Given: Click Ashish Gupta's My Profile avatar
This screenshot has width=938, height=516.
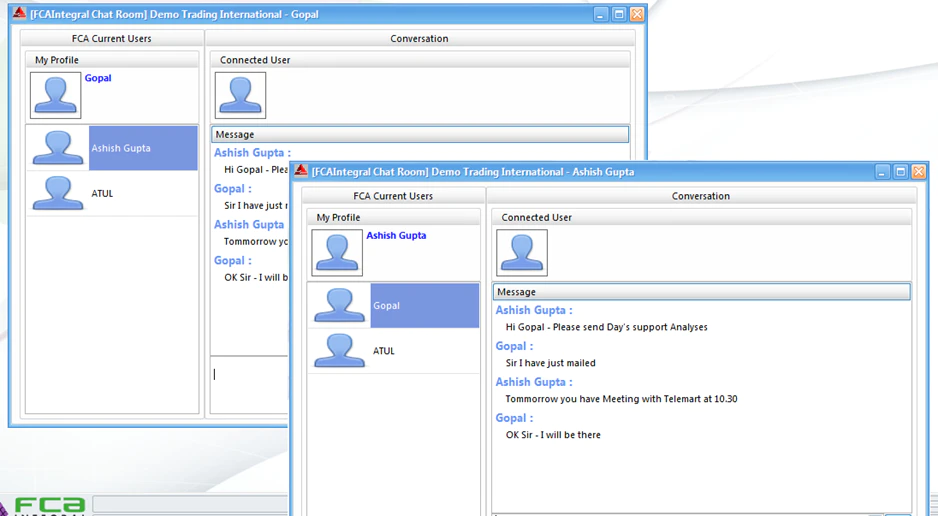Looking at the screenshot, I should click(x=337, y=253).
